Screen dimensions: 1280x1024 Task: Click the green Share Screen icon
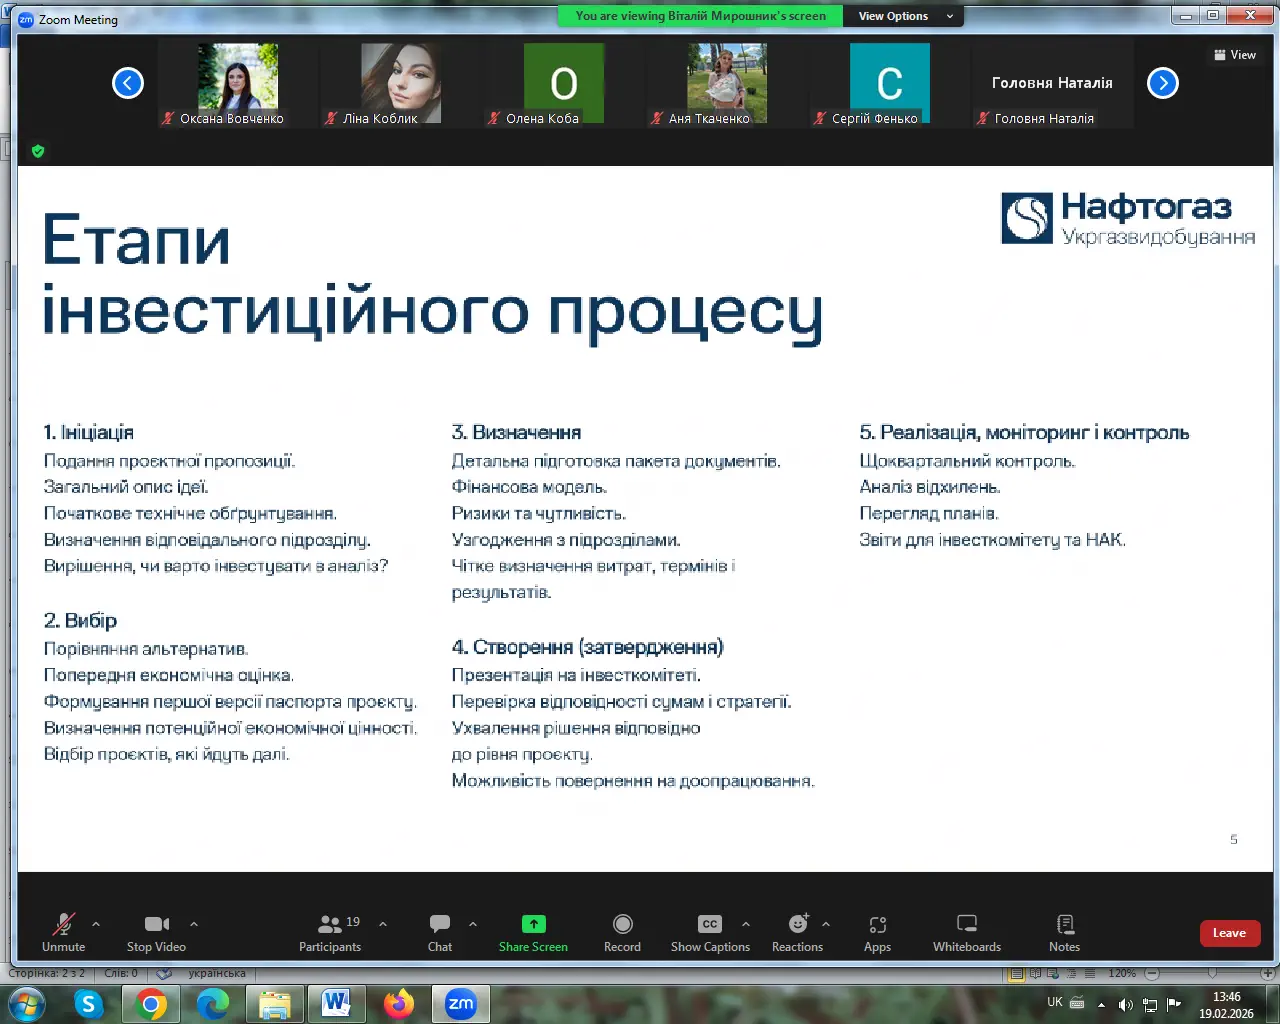[x=533, y=924]
